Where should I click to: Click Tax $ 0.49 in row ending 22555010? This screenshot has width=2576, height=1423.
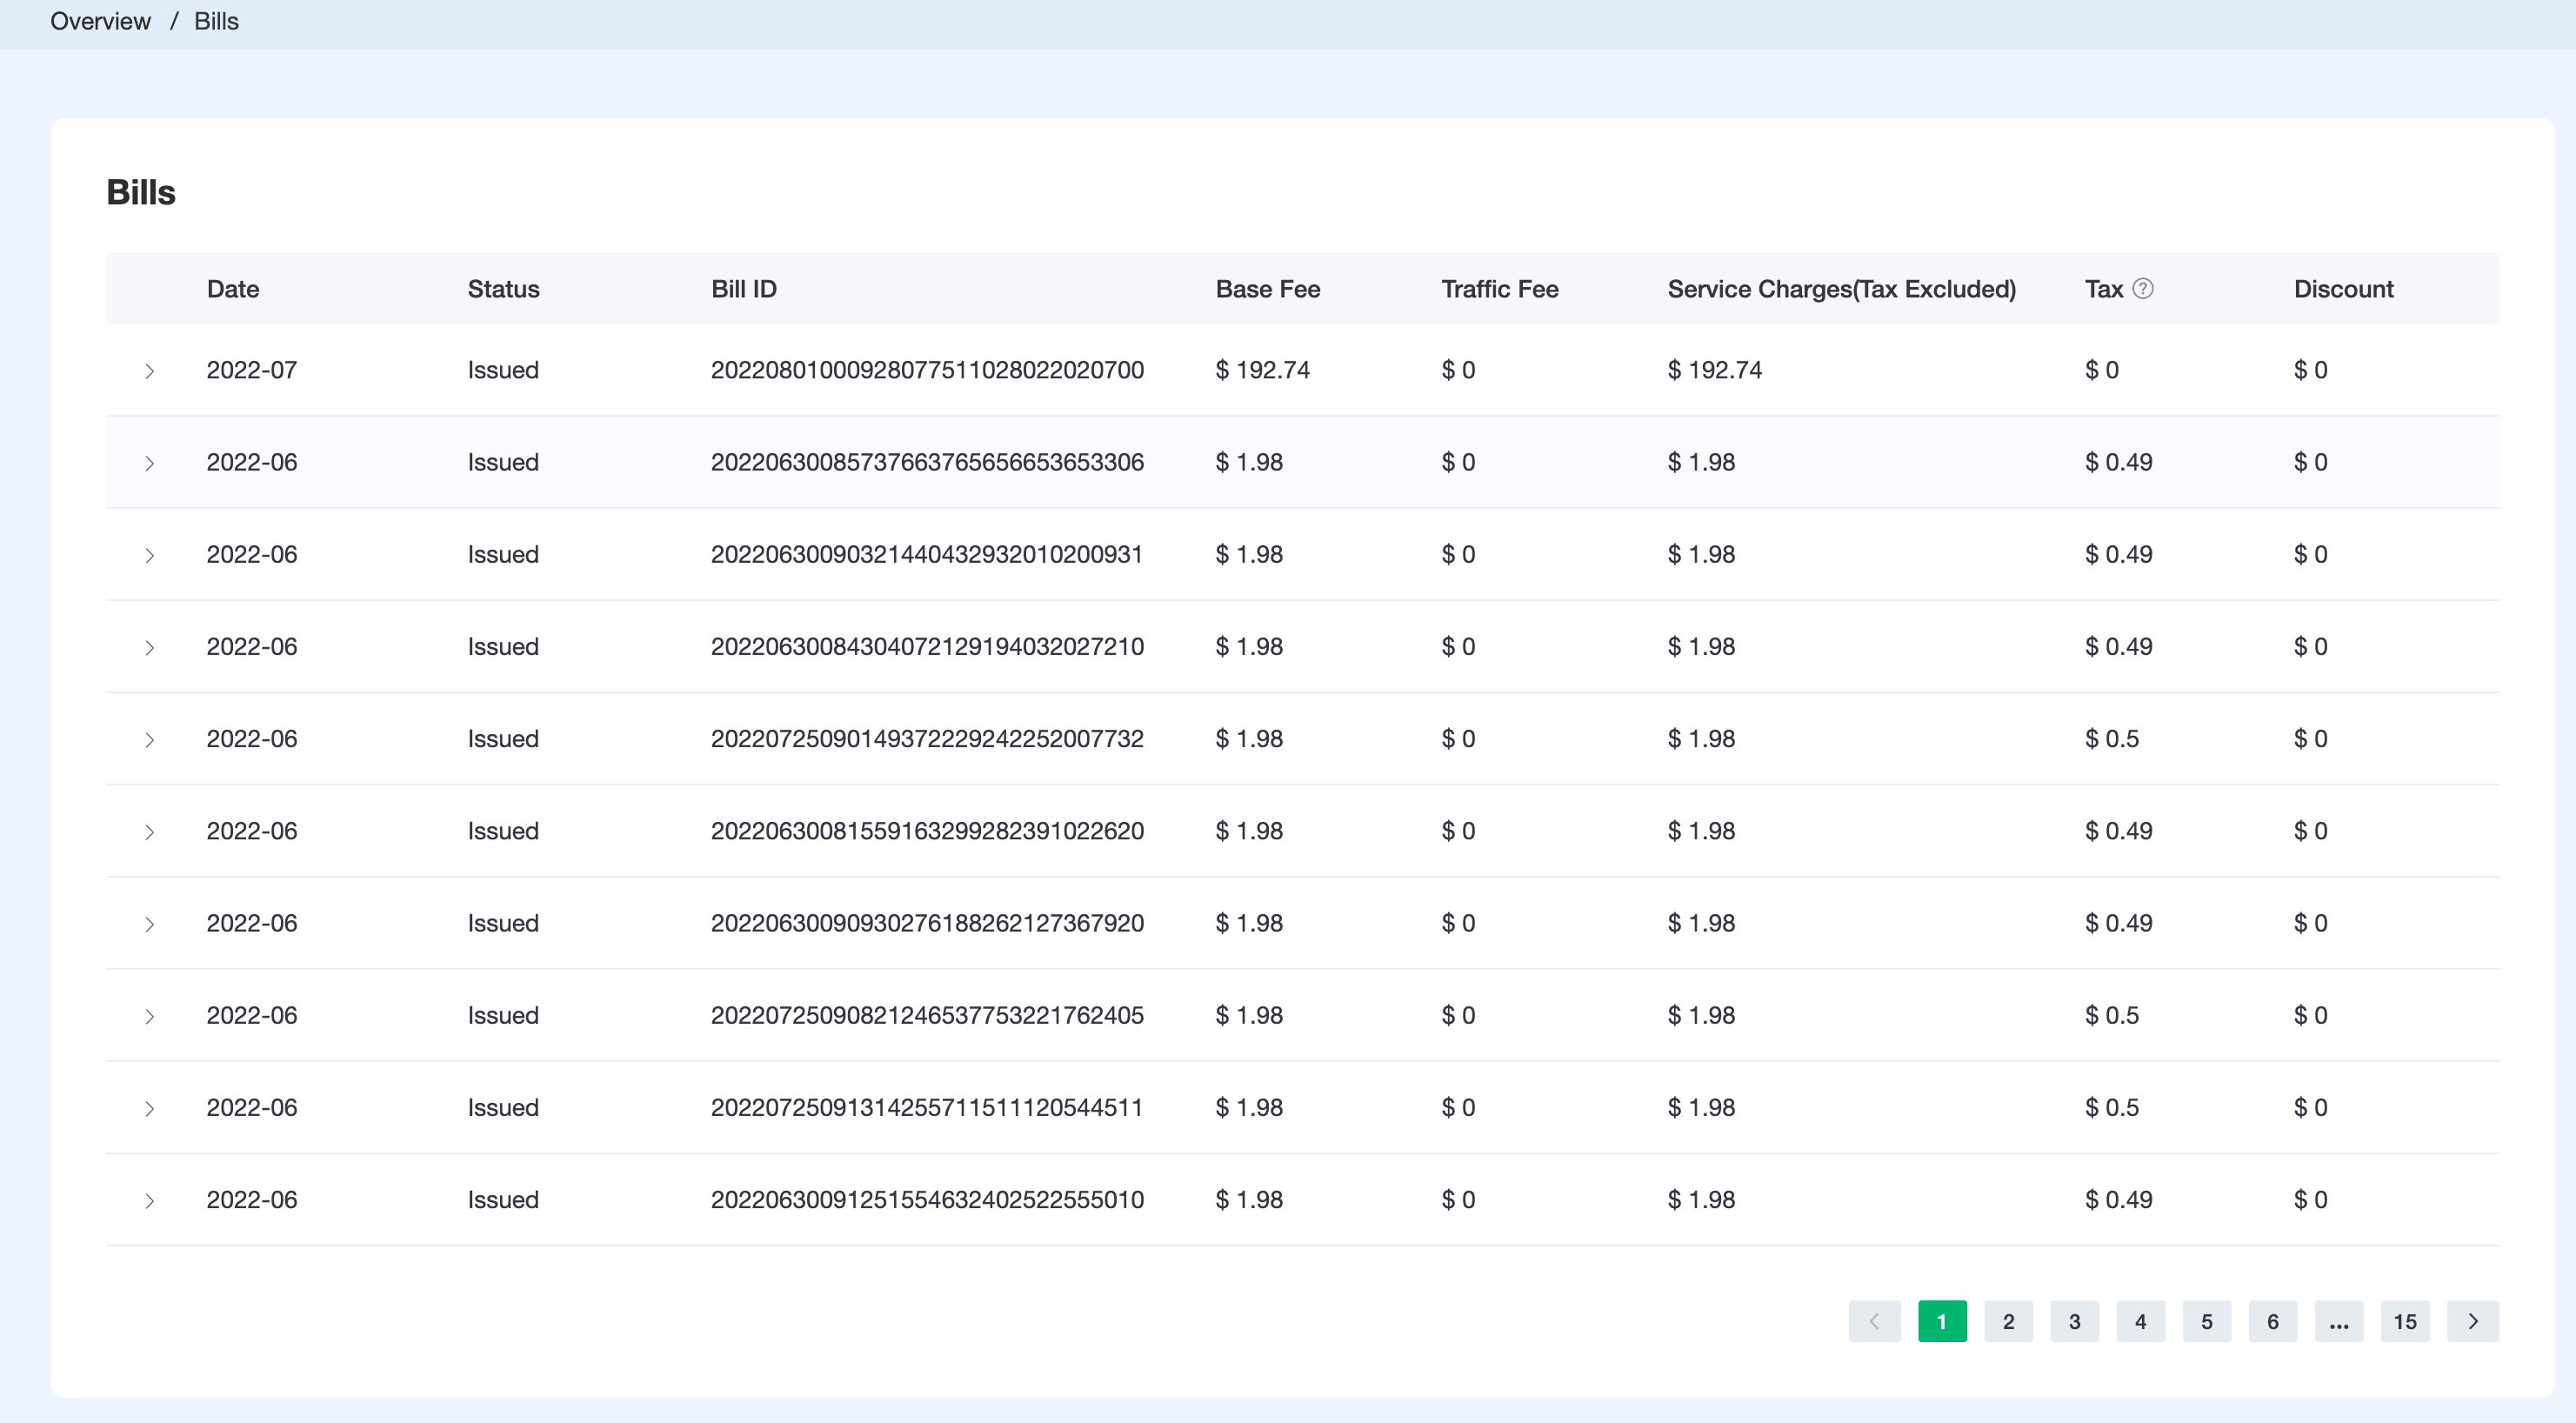point(2118,1199)
